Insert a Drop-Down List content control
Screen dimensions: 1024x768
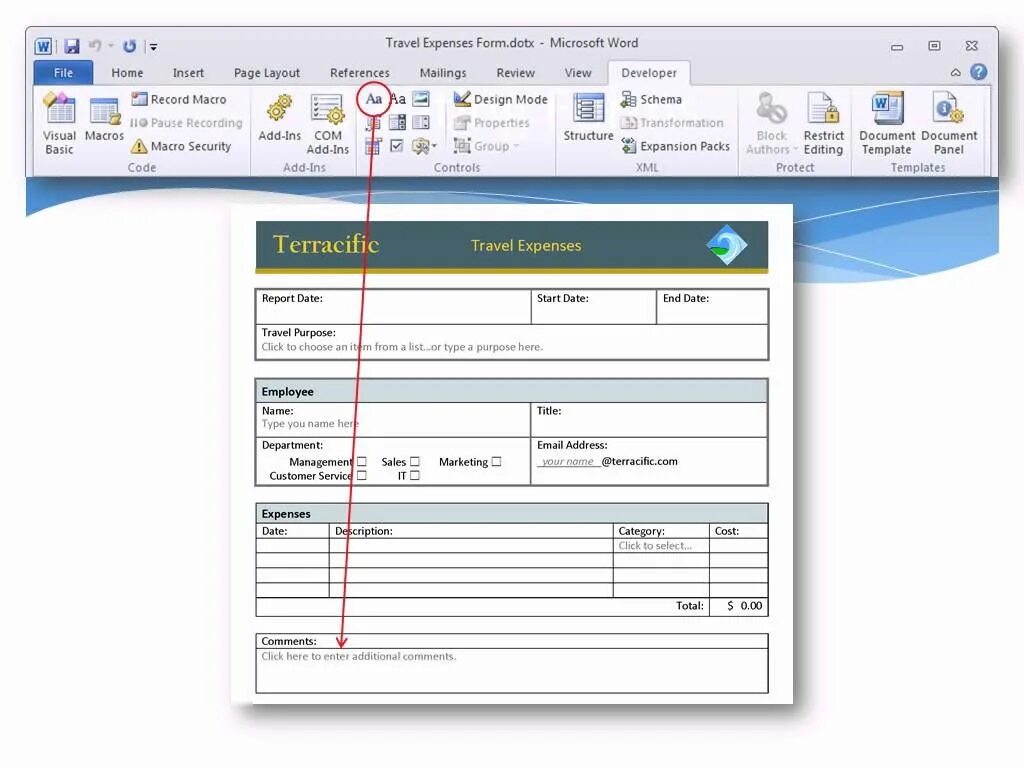421,123
